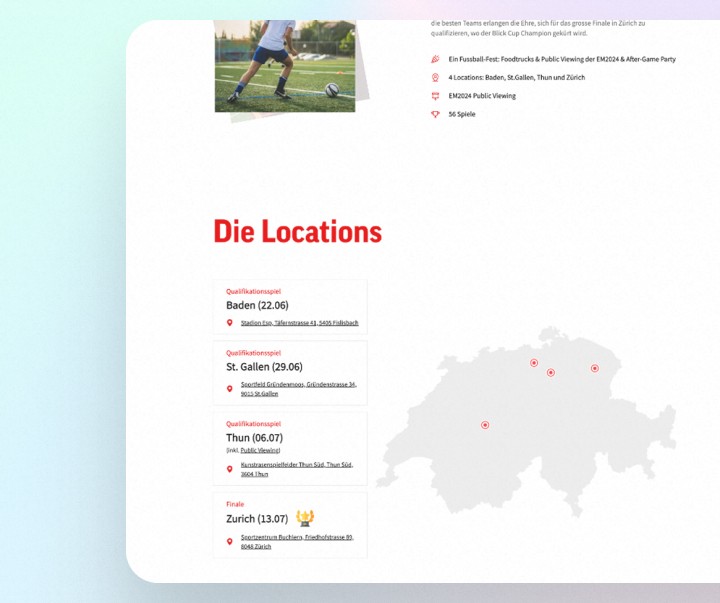720x603 pixels.
Task: Select the Zurich marker on Switzerland map
Action: point(551,372)
